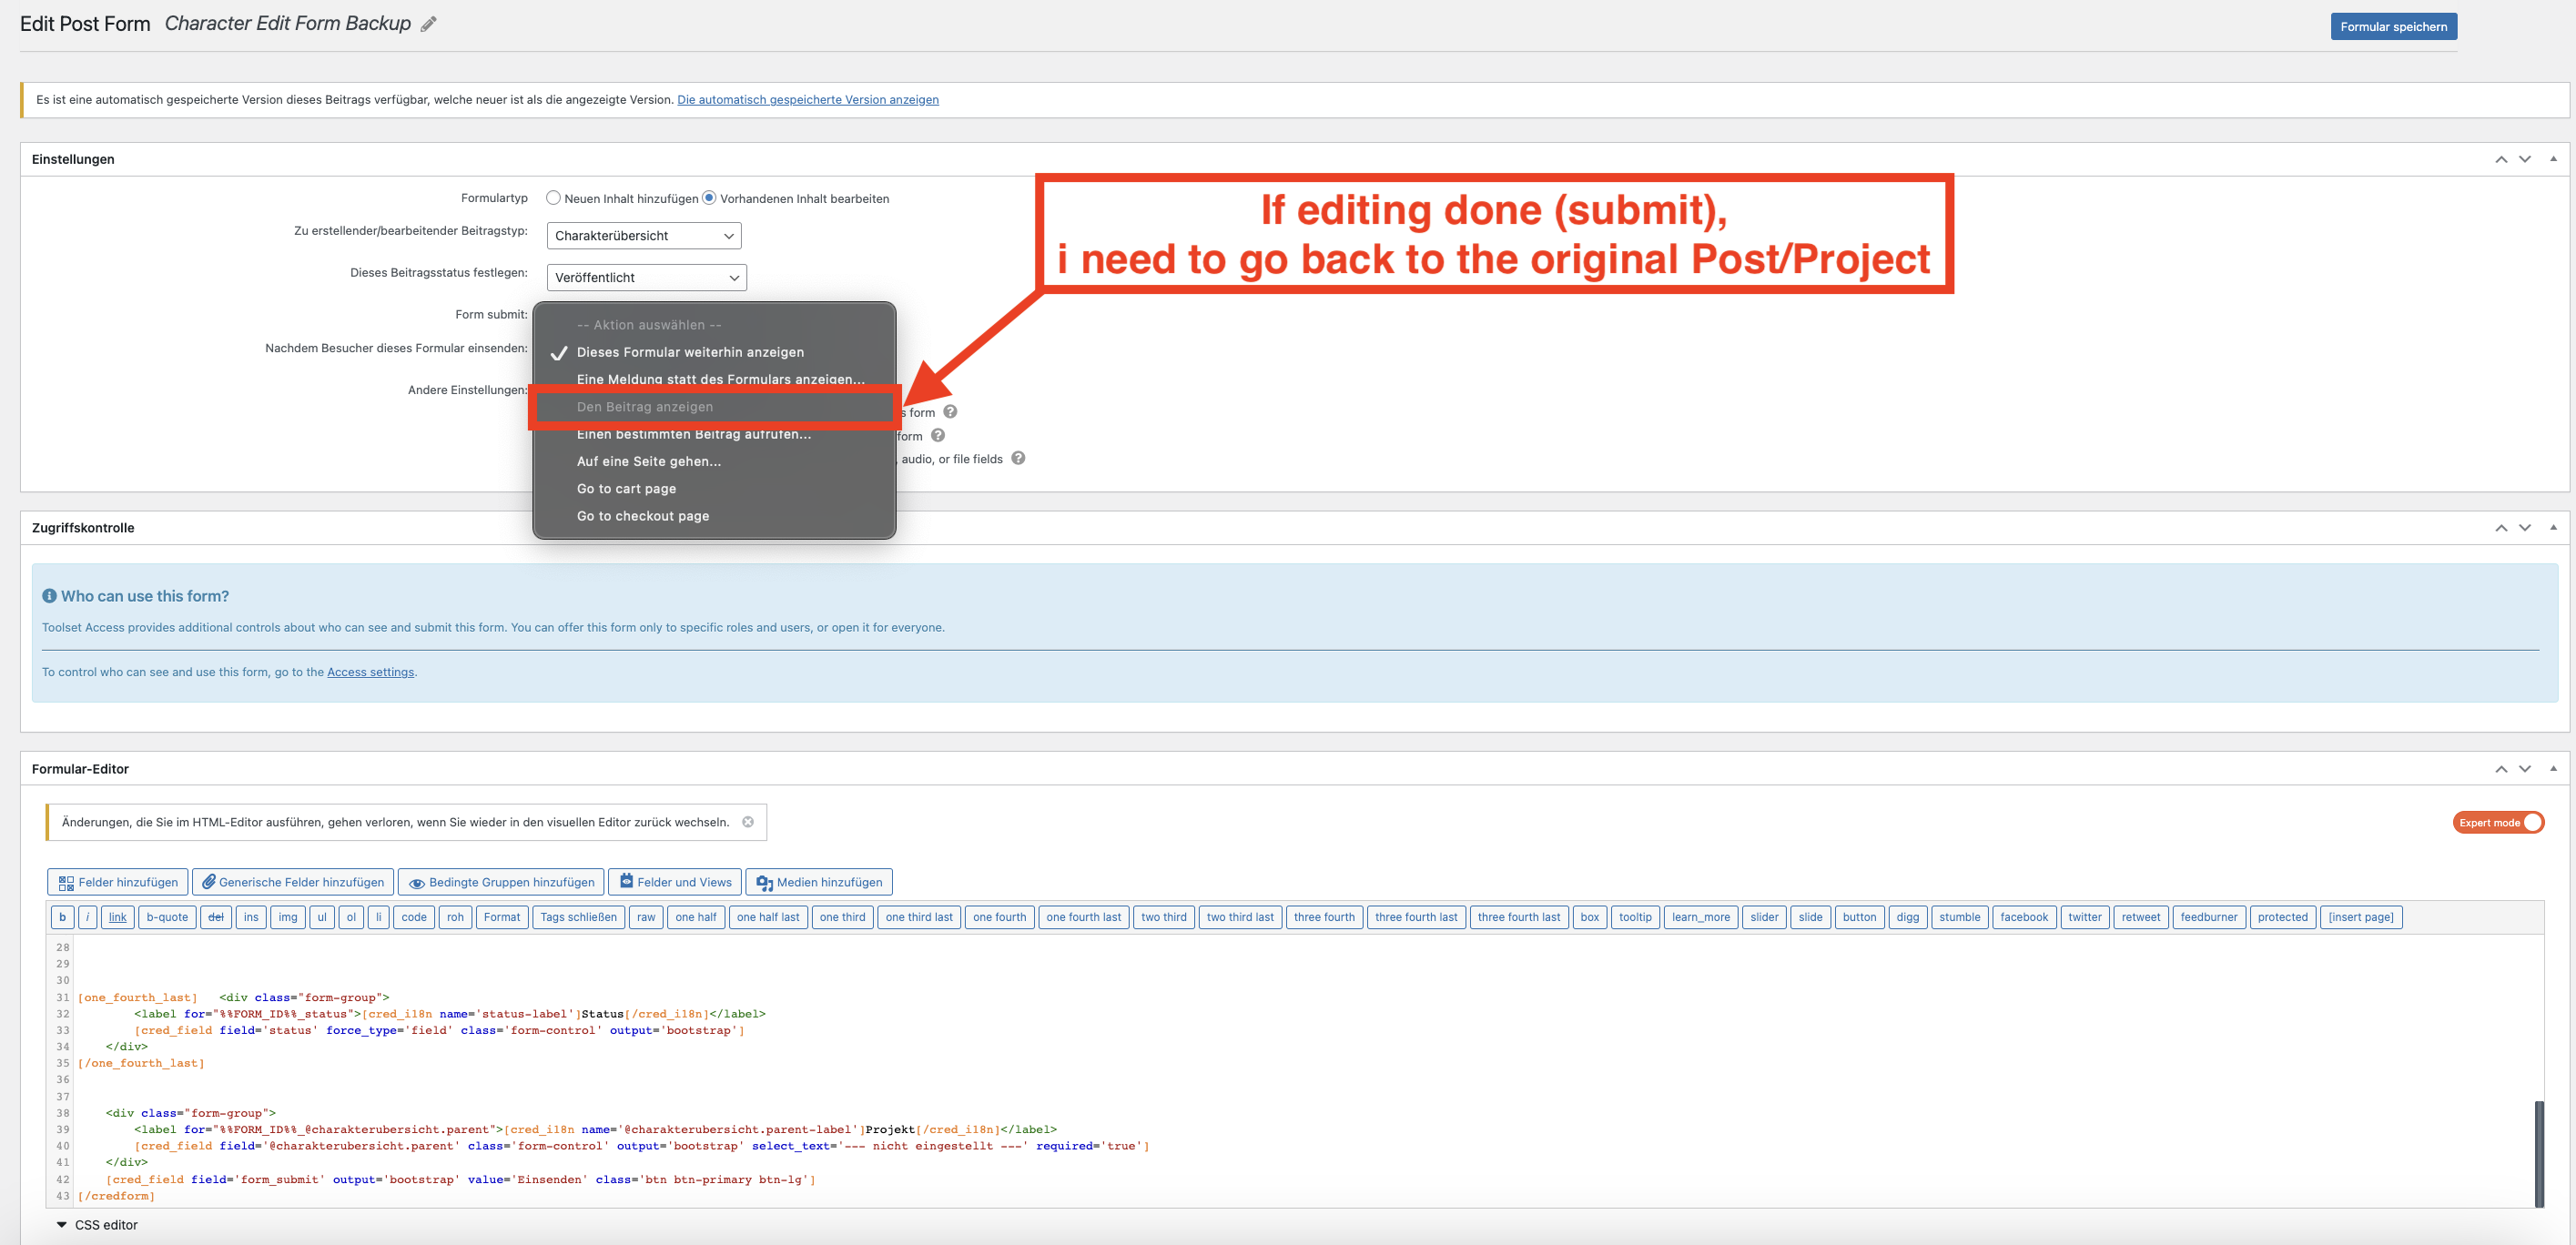Click the code editor vertical scrollbar
The height and width of the screenshot is (1245, 2576).
2538,1153
